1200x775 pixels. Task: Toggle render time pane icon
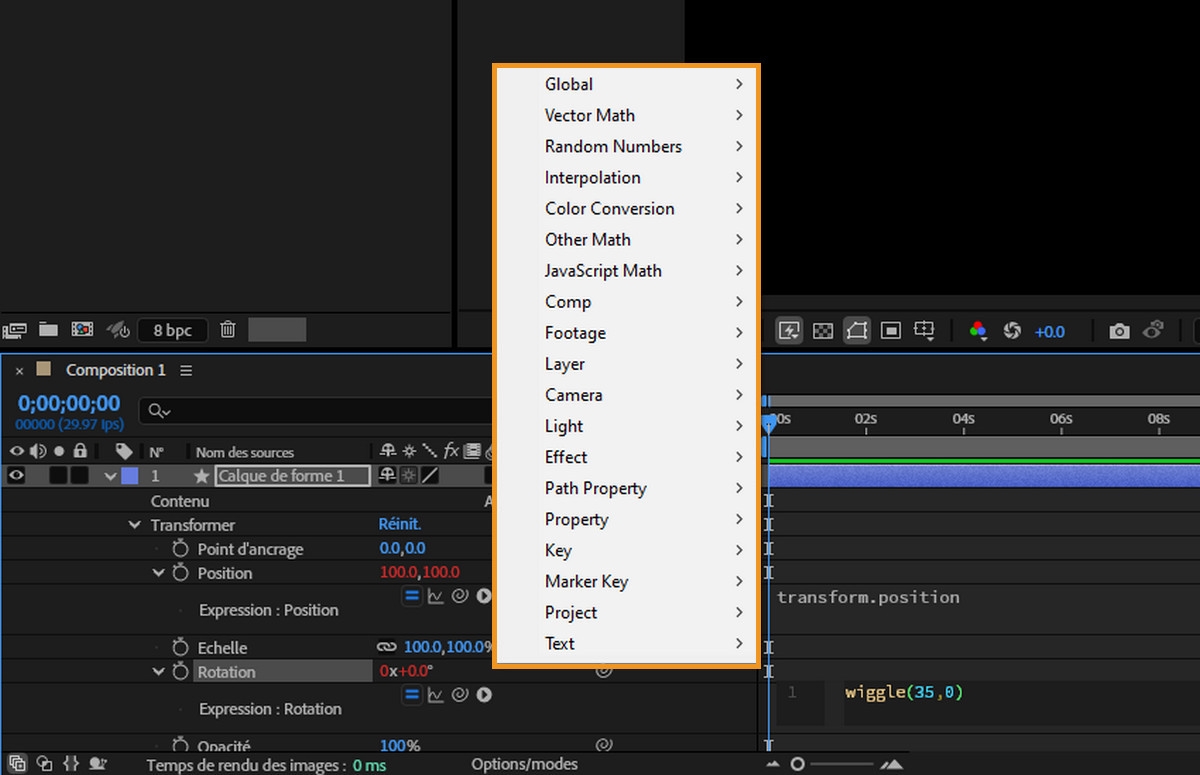click(98, 763)
